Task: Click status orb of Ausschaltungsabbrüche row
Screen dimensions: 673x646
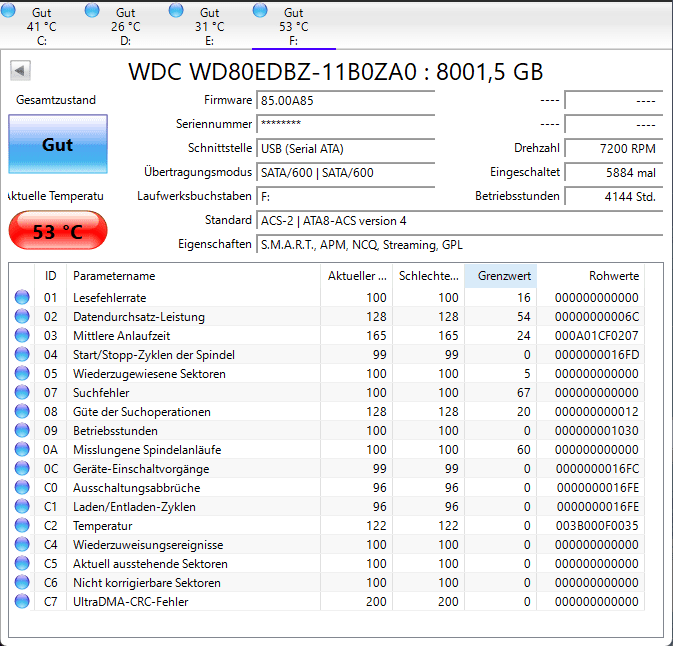Action: click(x=22, y=487)
